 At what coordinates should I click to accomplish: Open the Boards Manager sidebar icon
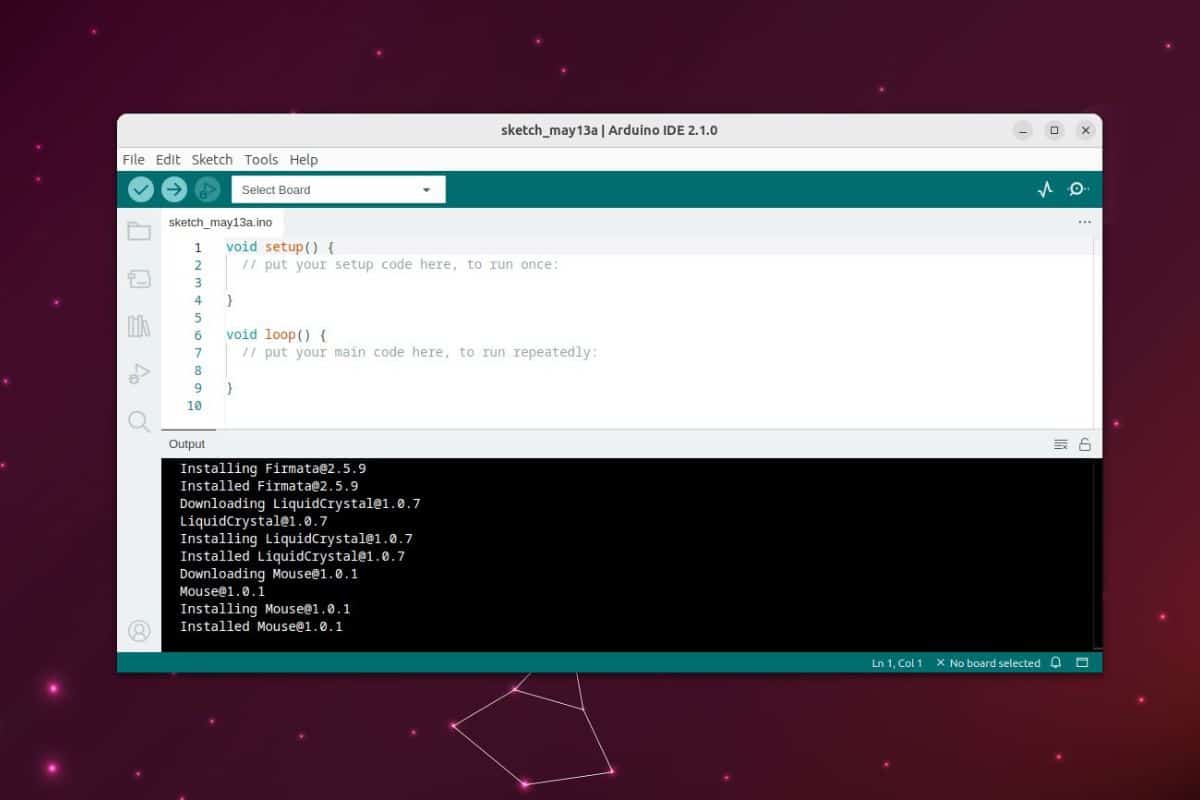pos(139,279)
